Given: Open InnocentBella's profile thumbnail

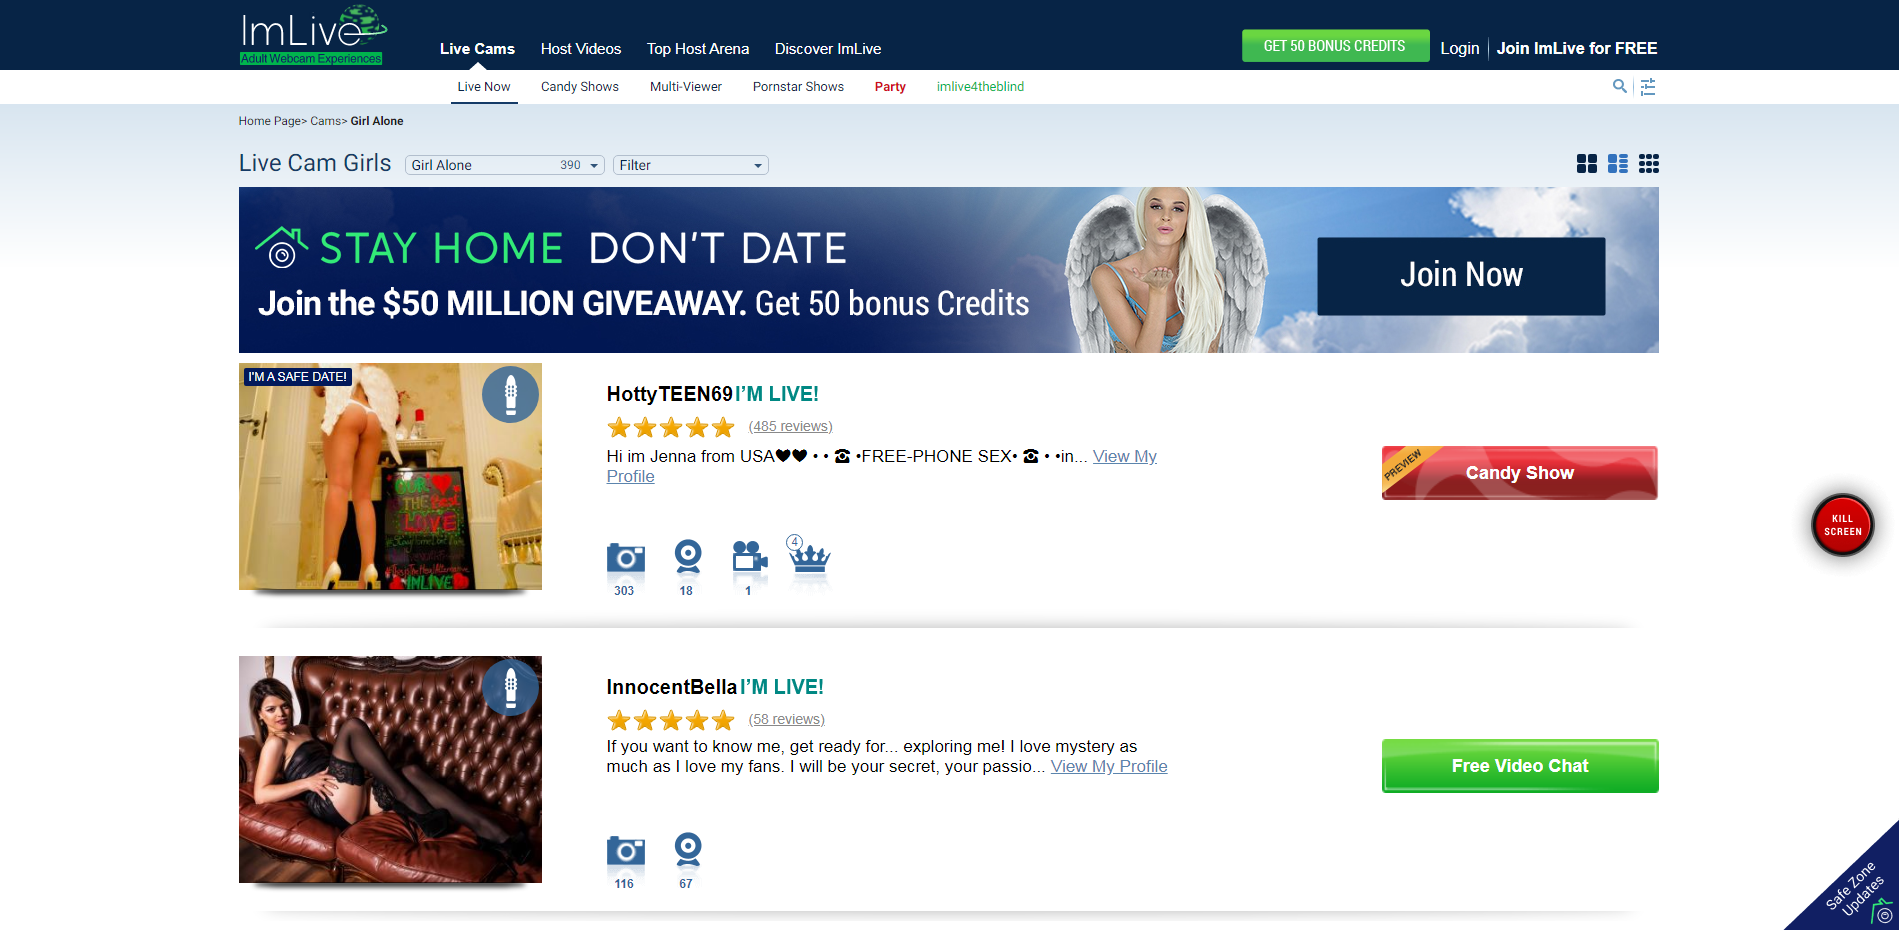Looking at the screenshot, I should (x=390, y=769).
